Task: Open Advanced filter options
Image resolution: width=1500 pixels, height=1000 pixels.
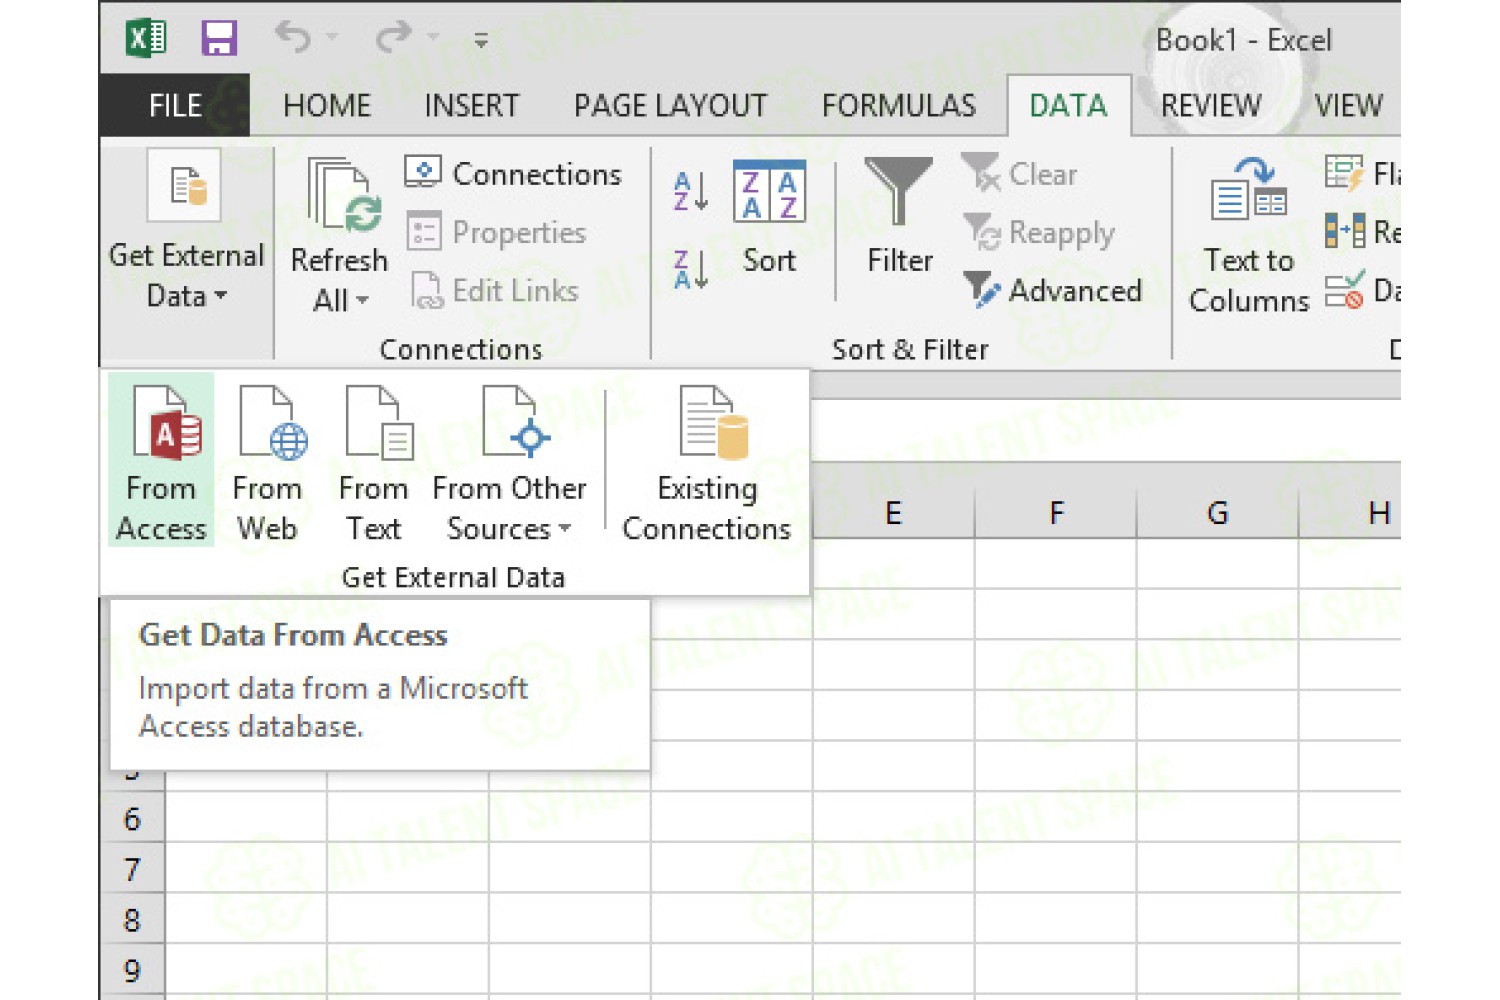Action: point(1052,291)
